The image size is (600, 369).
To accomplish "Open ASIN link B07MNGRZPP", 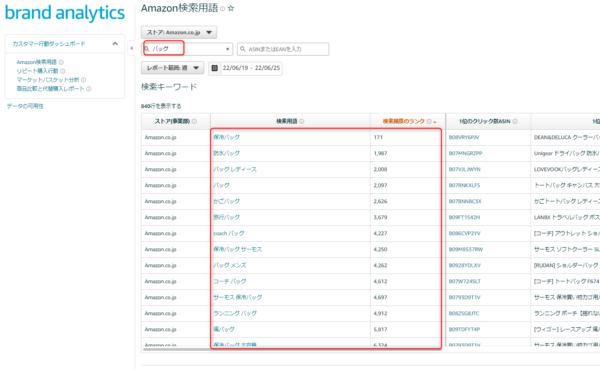I will (465, 153).
